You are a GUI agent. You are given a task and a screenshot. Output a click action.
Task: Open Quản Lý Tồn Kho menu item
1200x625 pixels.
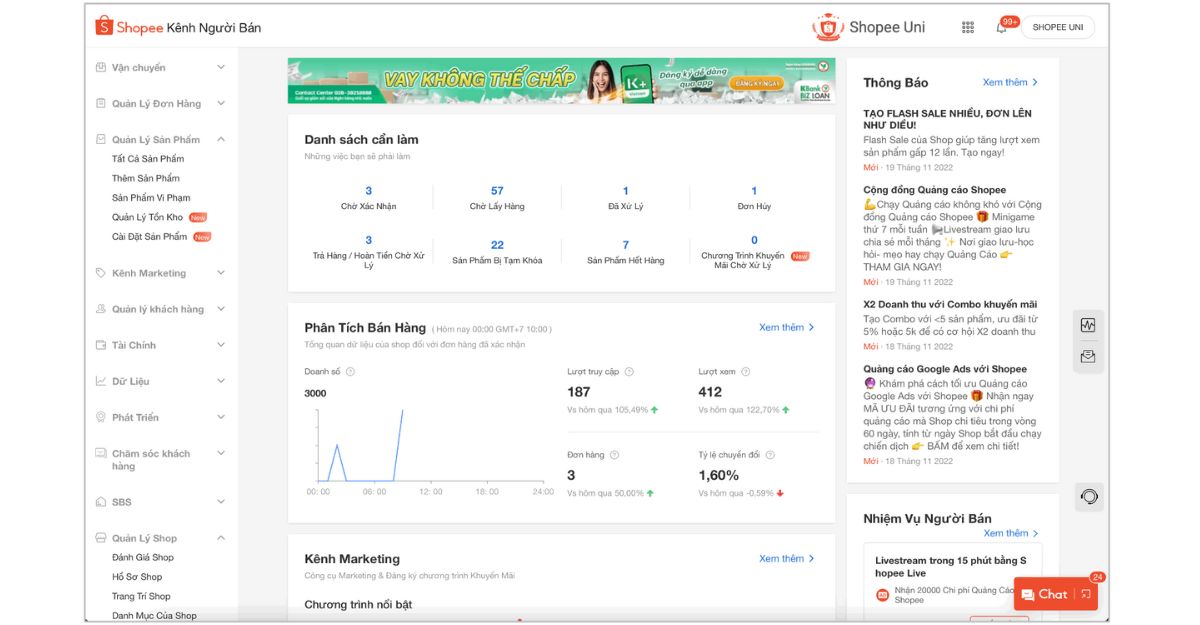pyautogui.click(x=148, y=217)
